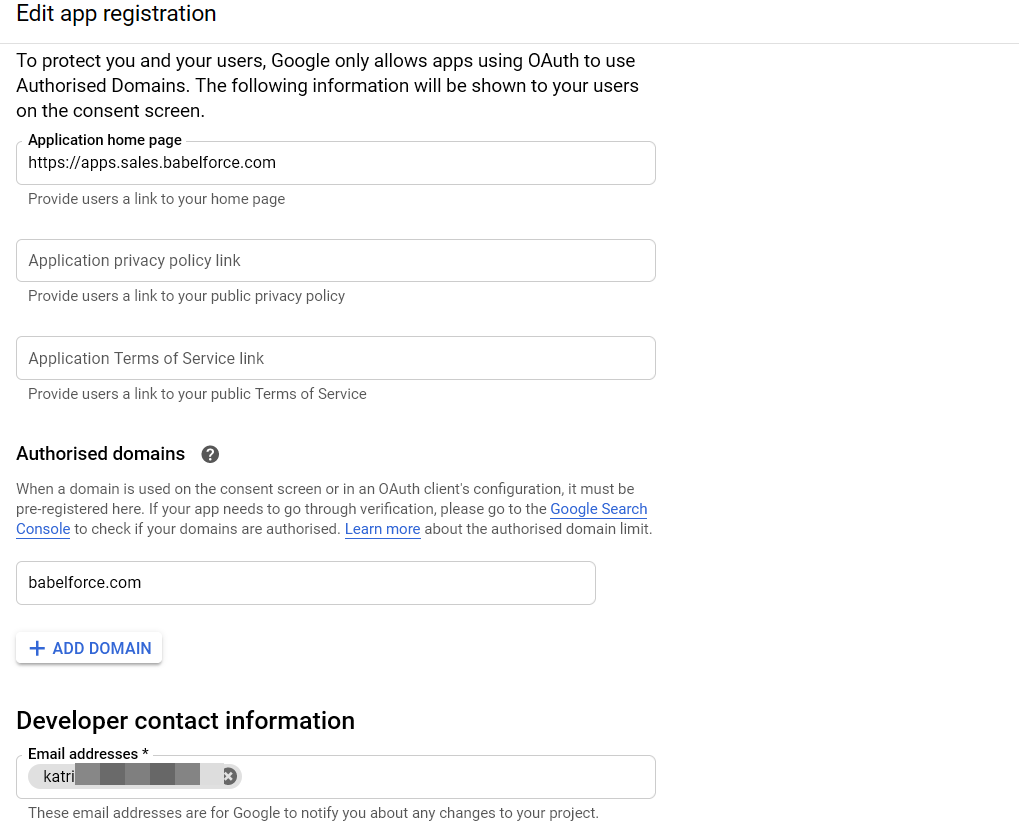Remove the katri email chip
This screenshot has width=1019, height=826.
[229, 776]
